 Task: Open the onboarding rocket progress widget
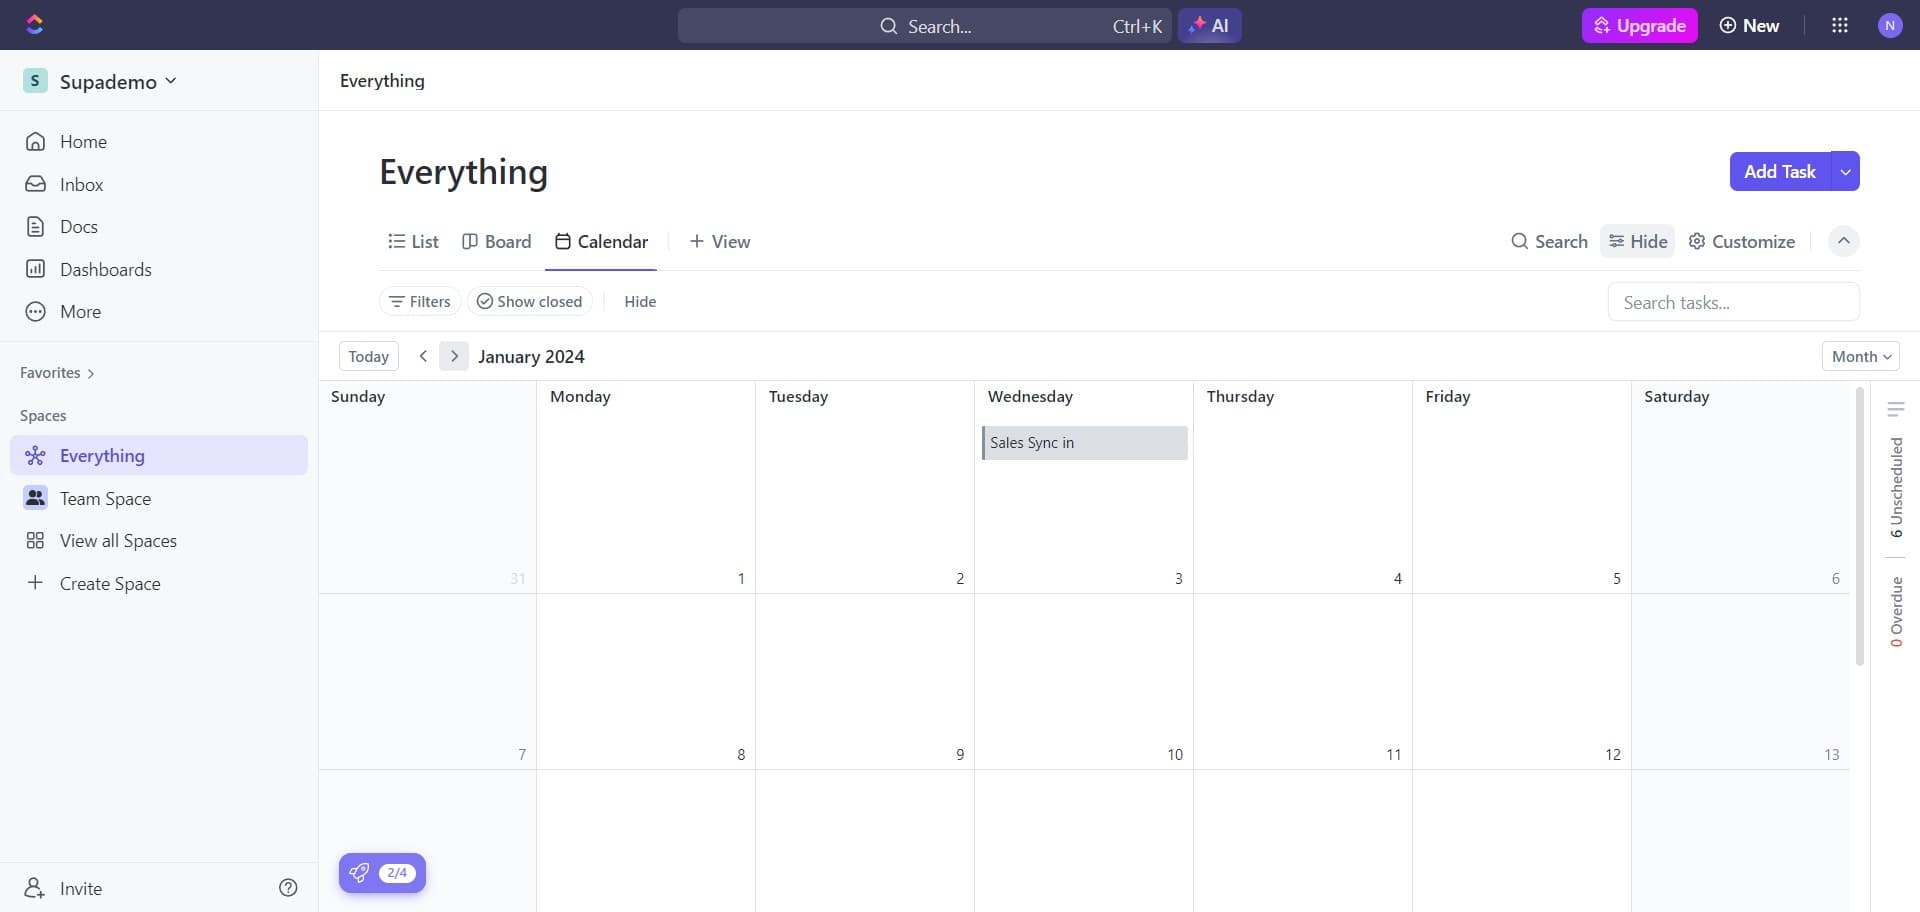[x=382, y=873]
